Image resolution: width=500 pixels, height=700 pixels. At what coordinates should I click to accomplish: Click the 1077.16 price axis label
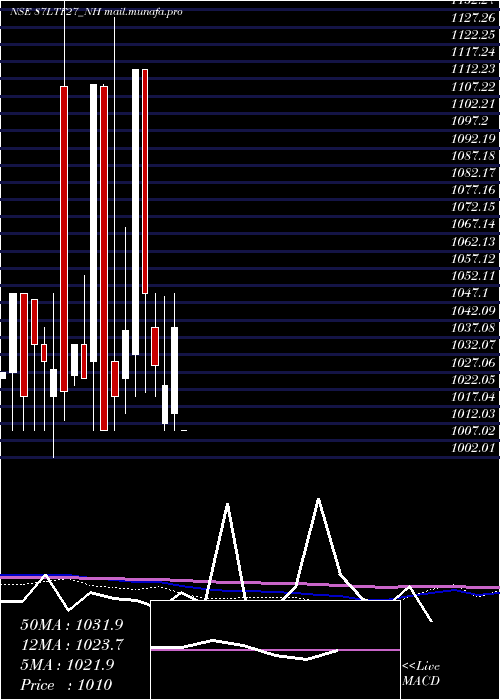coord(473,190)
